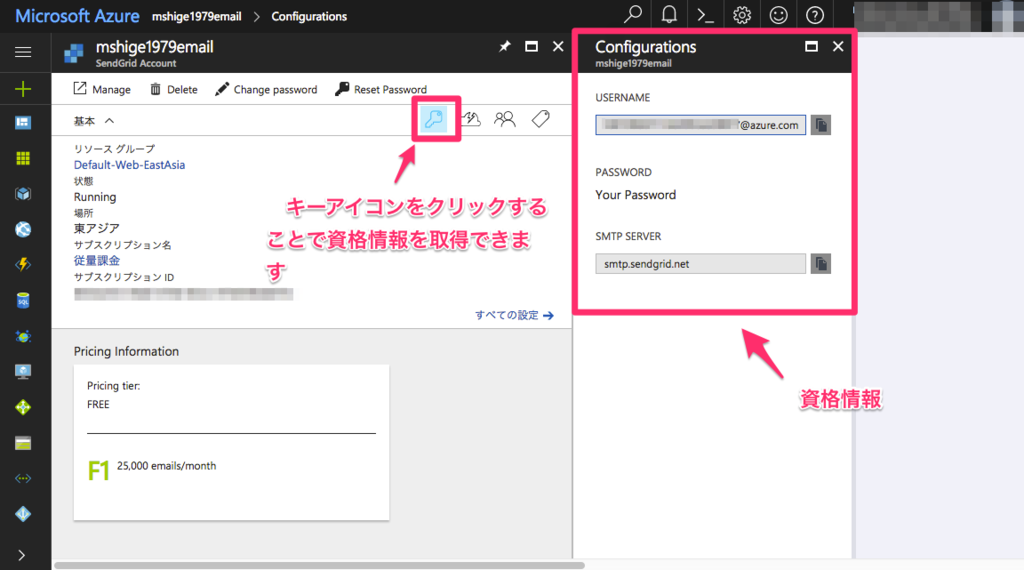The image size is (1024, 570).
Task: Open SQL databases icon in sidebar
Action: 23,300
